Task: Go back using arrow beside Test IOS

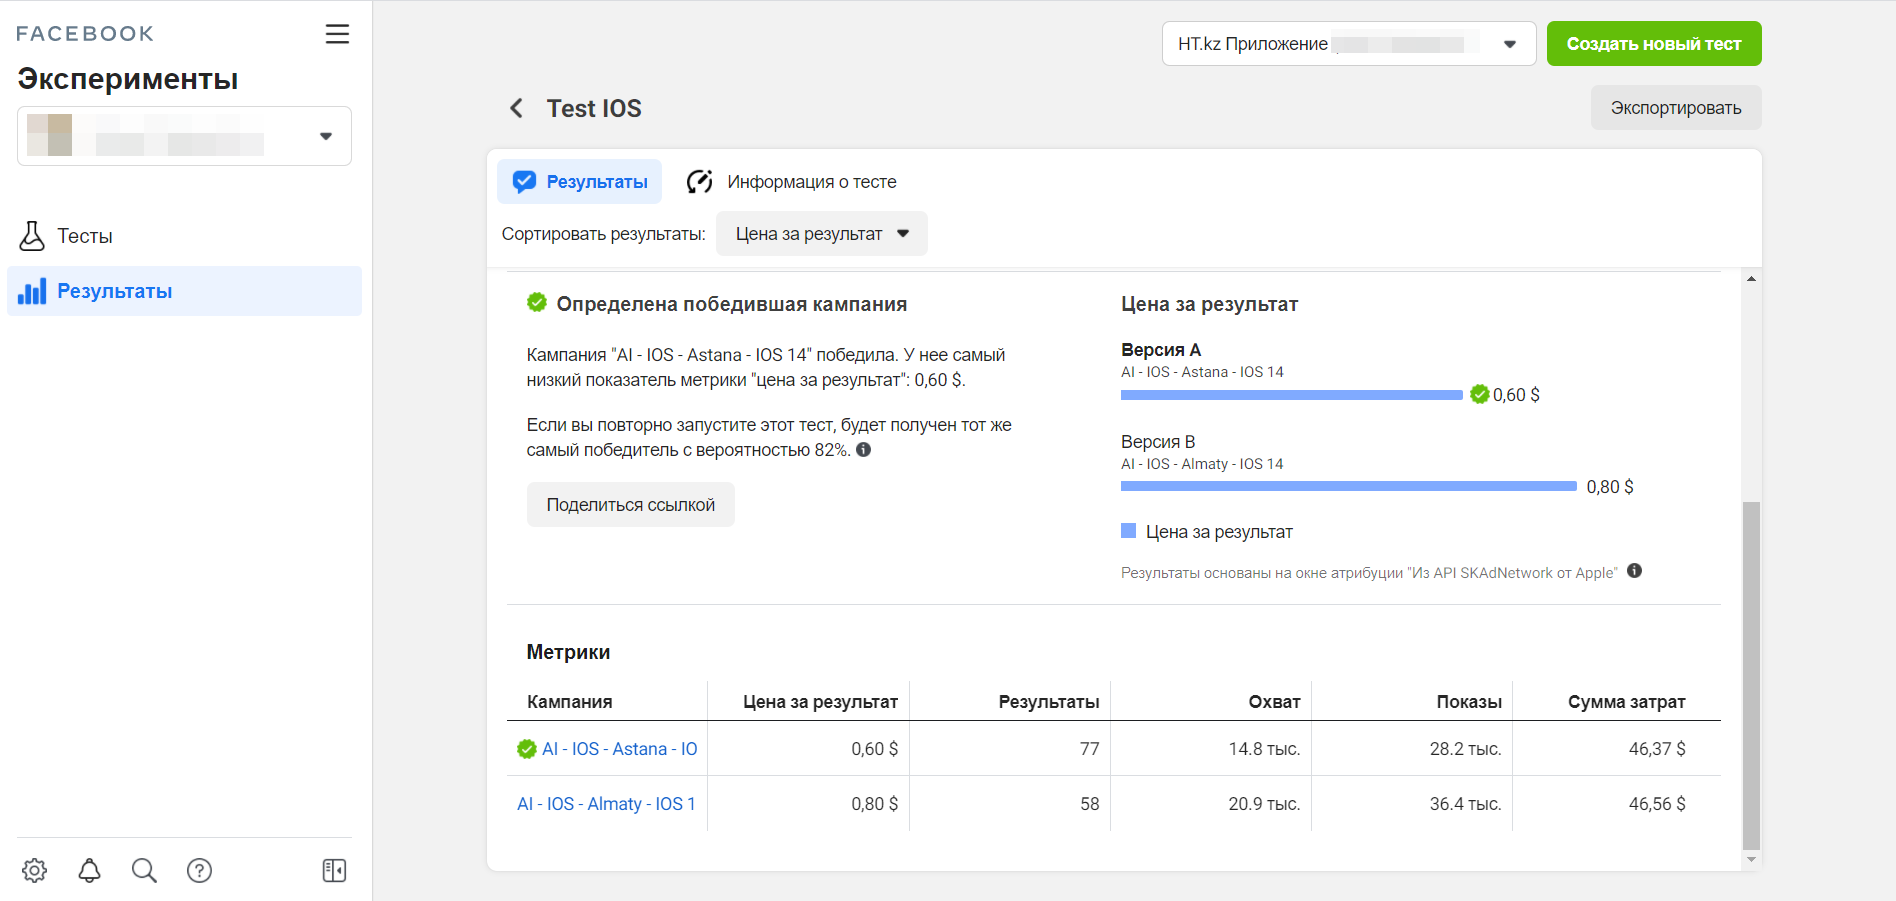Action: point(516,108)
